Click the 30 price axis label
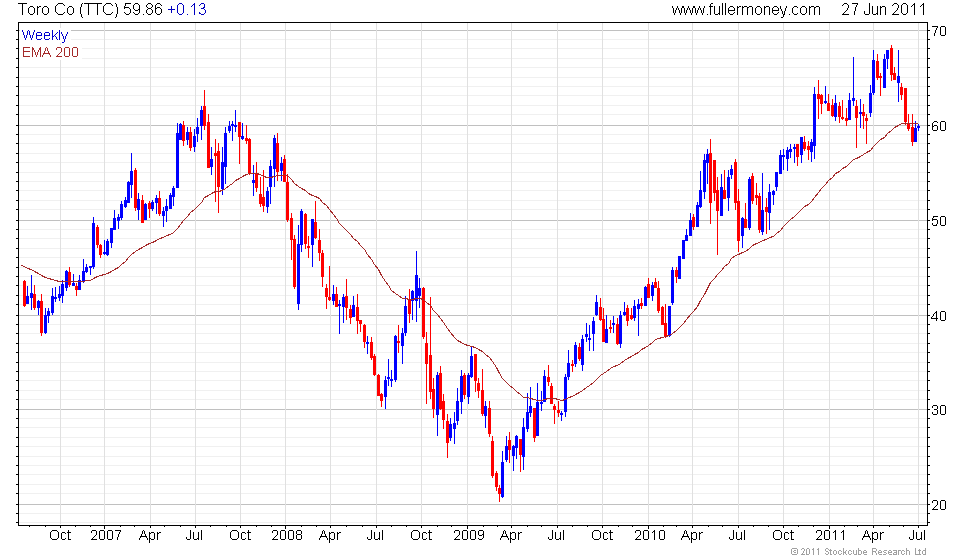This screenshot has height=560, width=980. coord(939,410)
